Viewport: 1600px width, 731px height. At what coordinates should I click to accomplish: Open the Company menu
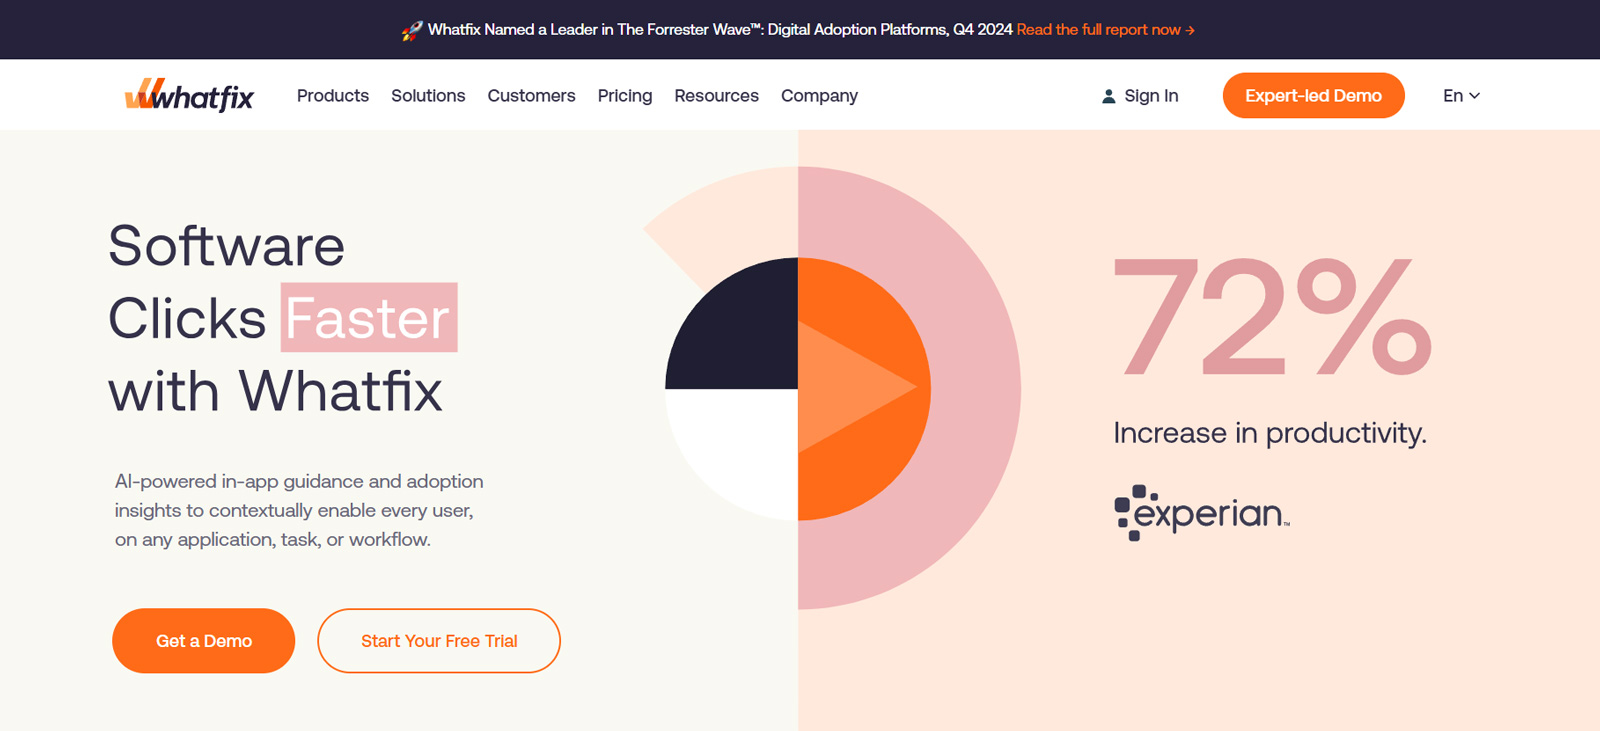pos(819,96)
